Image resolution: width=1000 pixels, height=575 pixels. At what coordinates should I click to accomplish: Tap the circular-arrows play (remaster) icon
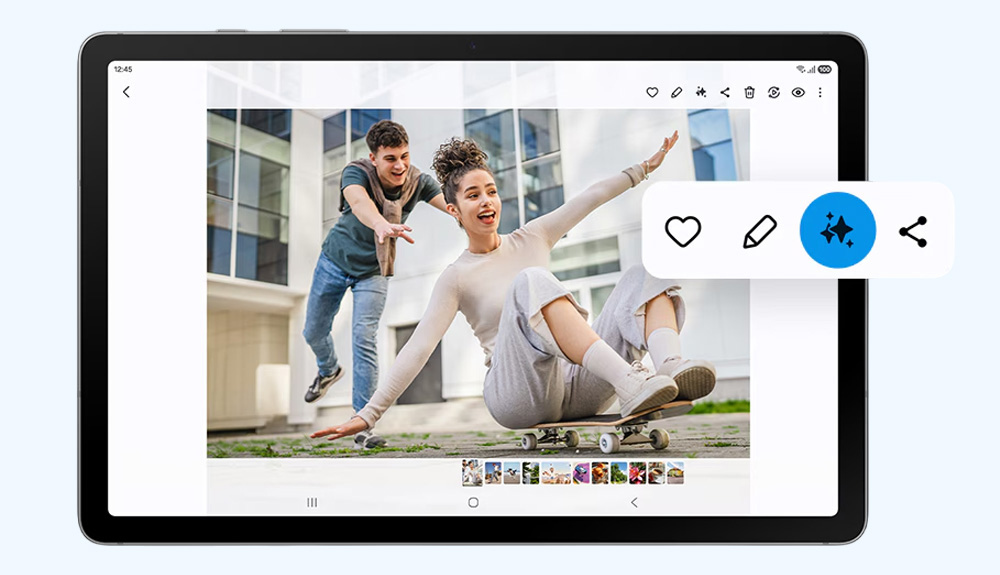pos(774,92)
